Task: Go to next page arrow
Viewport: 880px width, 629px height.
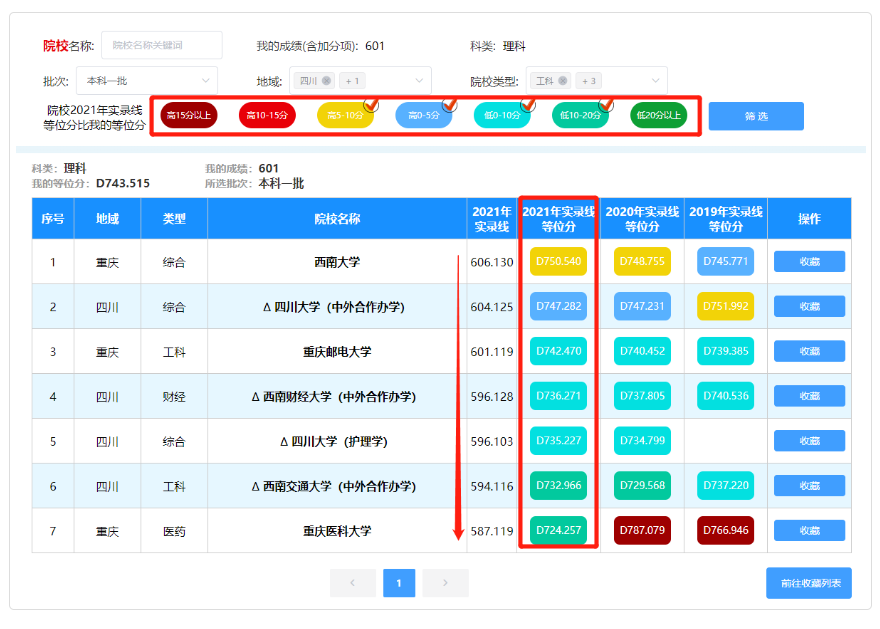Action: (x=445, y=583)
